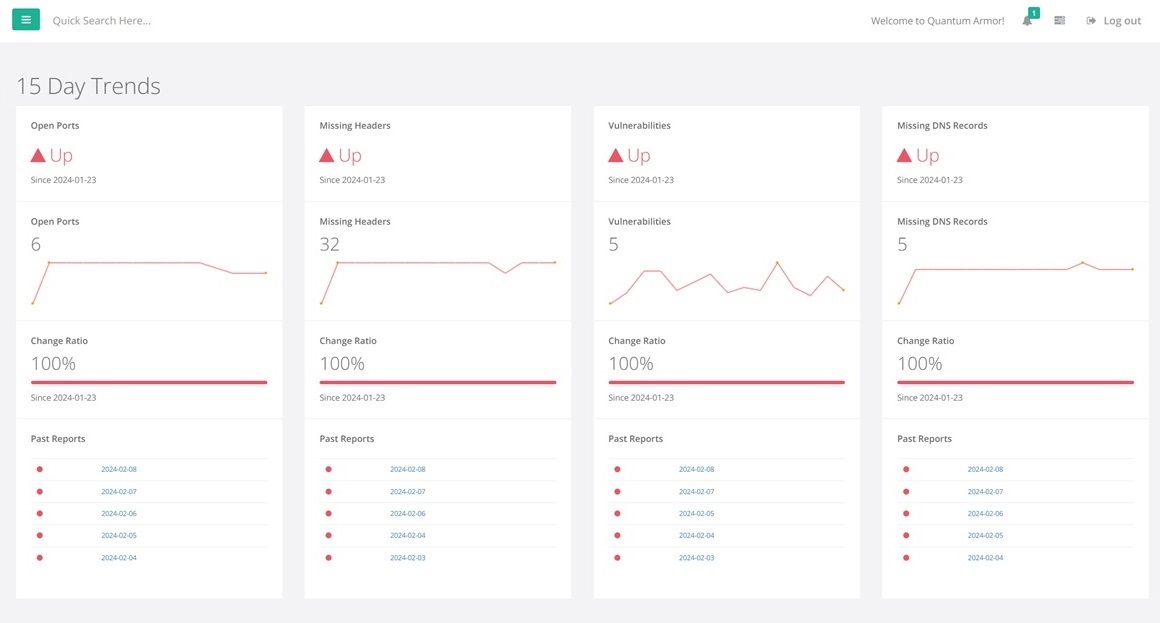
Task: Click the Up triangle on Vulnerabilities card
Action: pyautogui.click(x=616, y=154)
